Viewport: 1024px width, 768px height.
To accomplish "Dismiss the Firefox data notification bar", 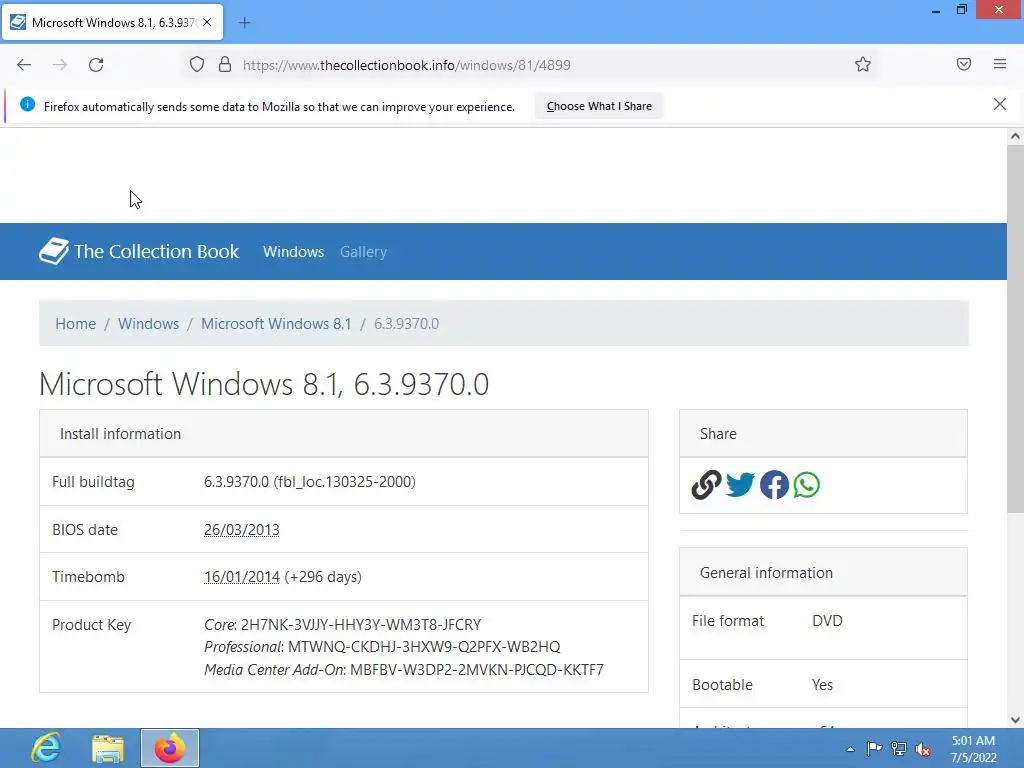I will (1000, 104).
